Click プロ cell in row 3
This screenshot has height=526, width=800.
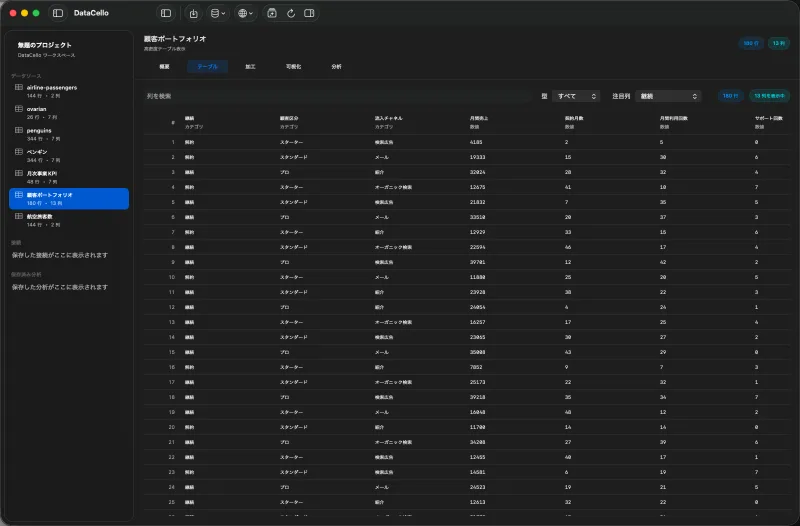pyautogui.click(x=284, y=172)
